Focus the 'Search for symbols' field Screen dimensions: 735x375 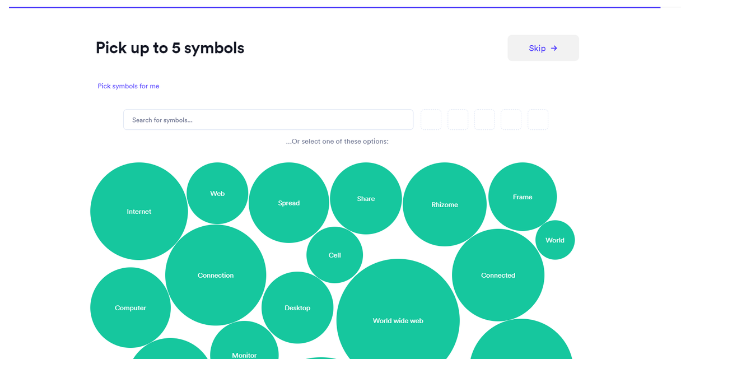[x=268, y=120]
